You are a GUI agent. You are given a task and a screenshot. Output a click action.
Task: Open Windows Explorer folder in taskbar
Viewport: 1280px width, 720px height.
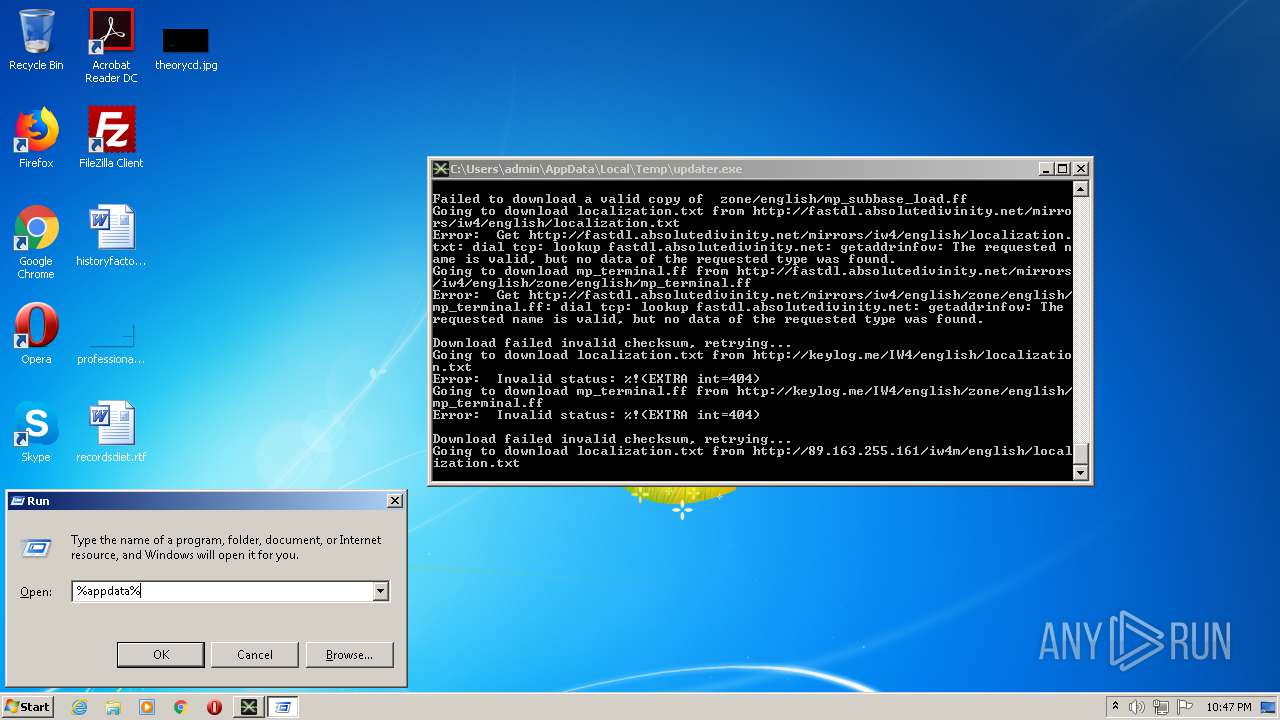pos(113,707)
